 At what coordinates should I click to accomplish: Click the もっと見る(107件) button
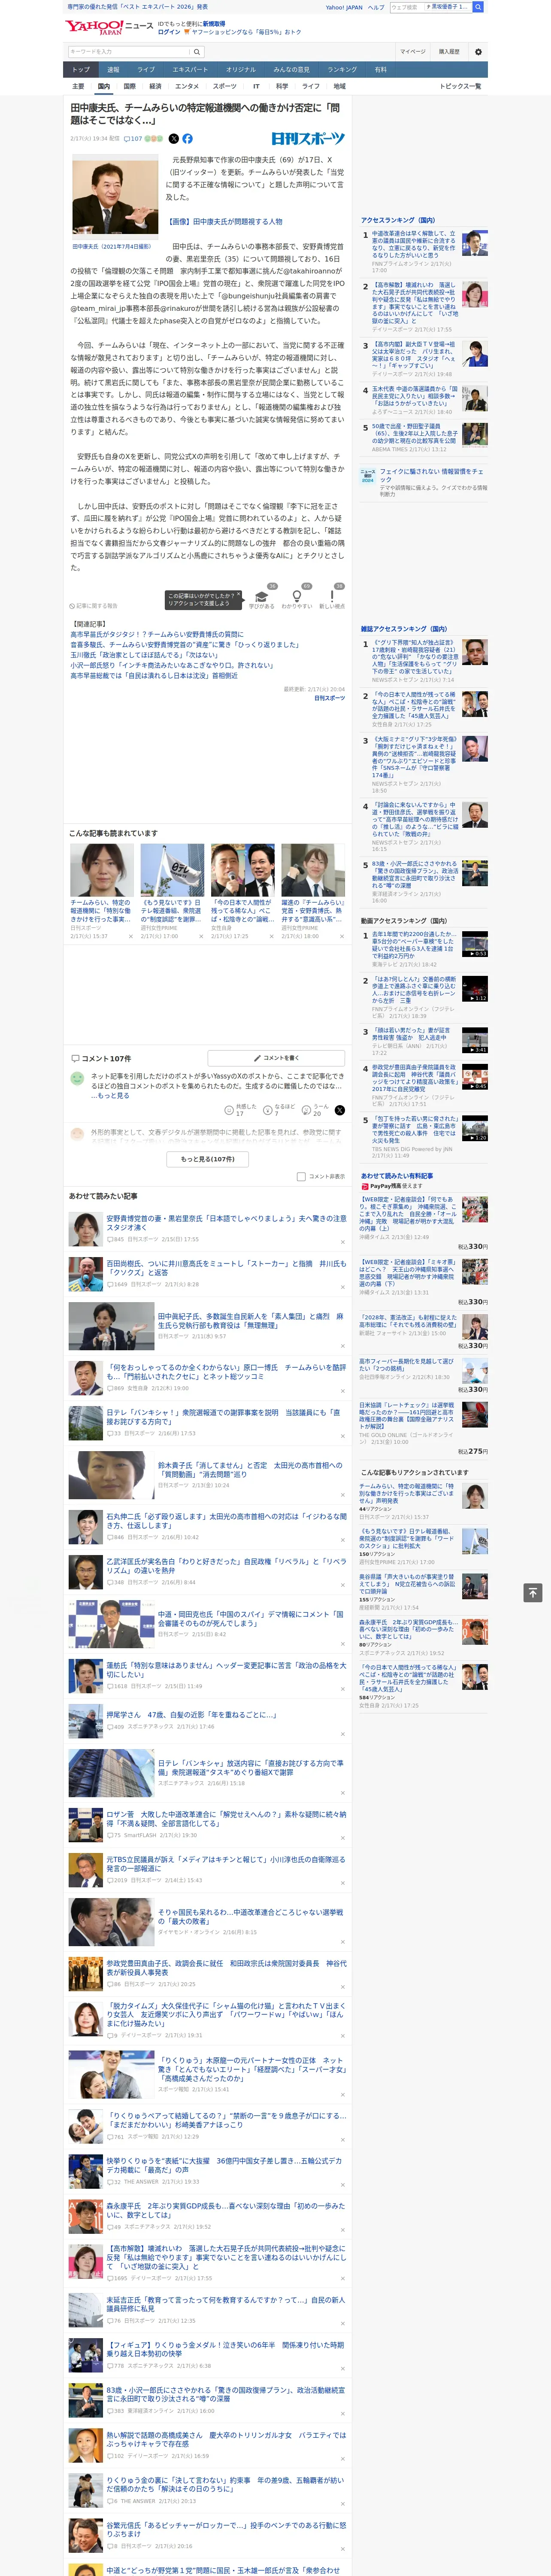(208, 1159)
